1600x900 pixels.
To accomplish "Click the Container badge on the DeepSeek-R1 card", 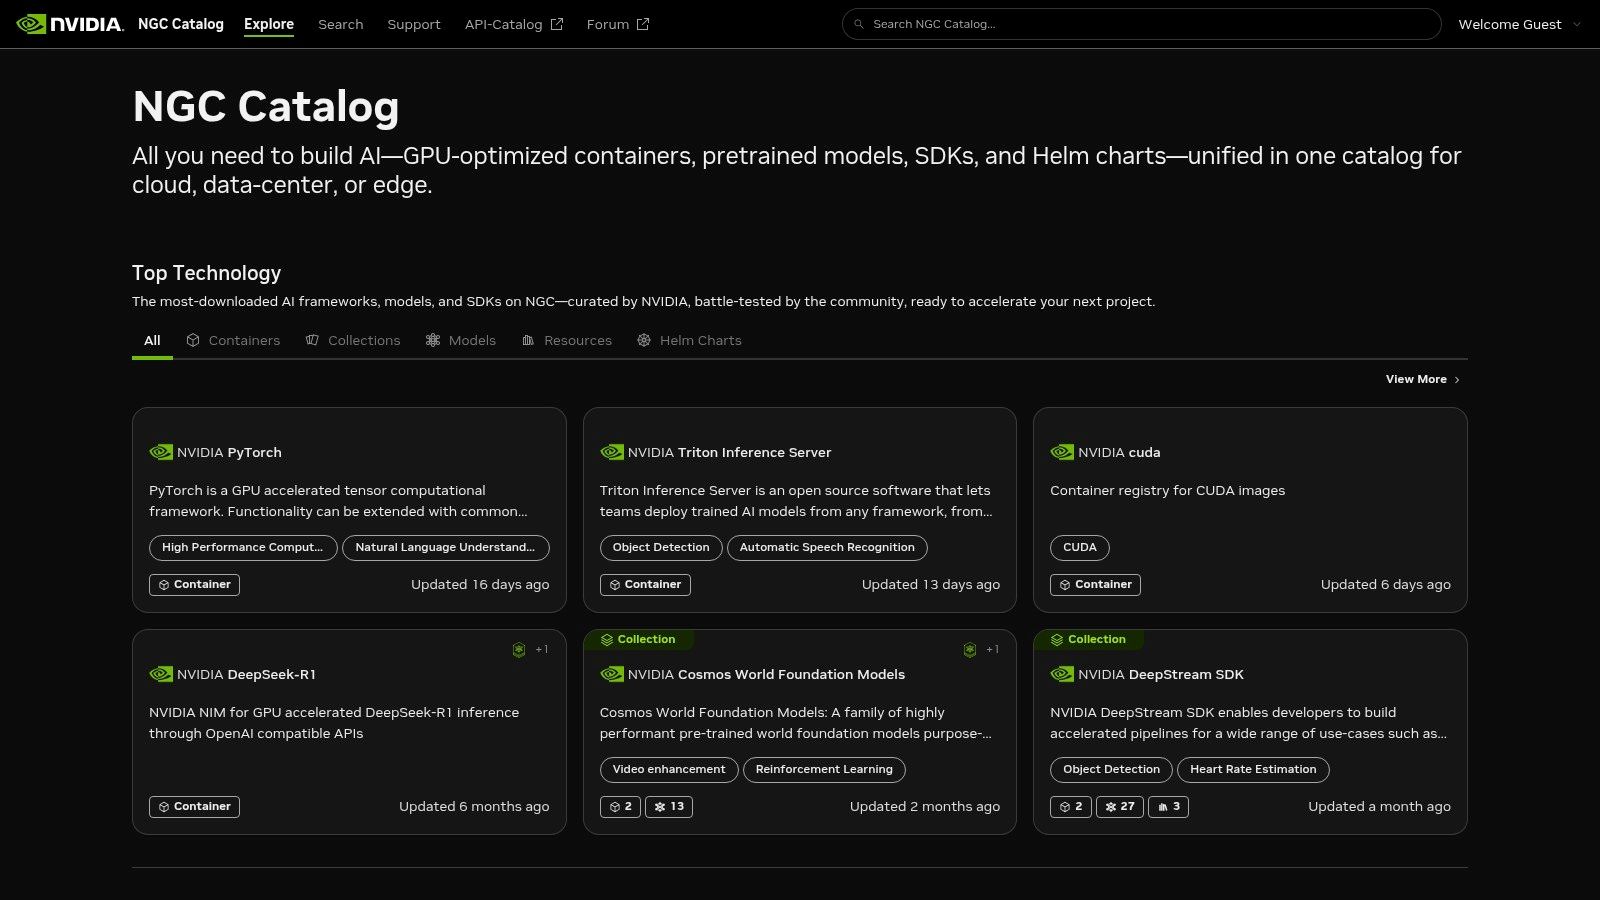I will 194,806.
